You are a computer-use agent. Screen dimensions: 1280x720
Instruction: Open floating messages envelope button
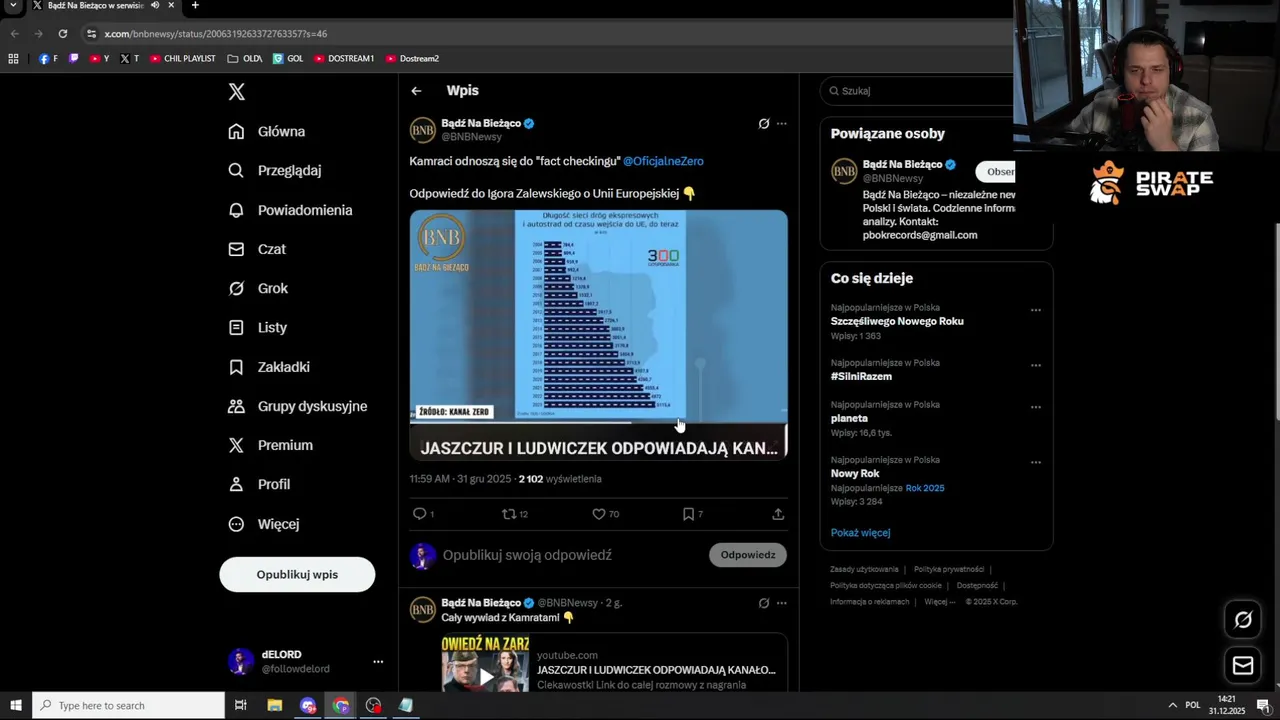click(1243, 665)
